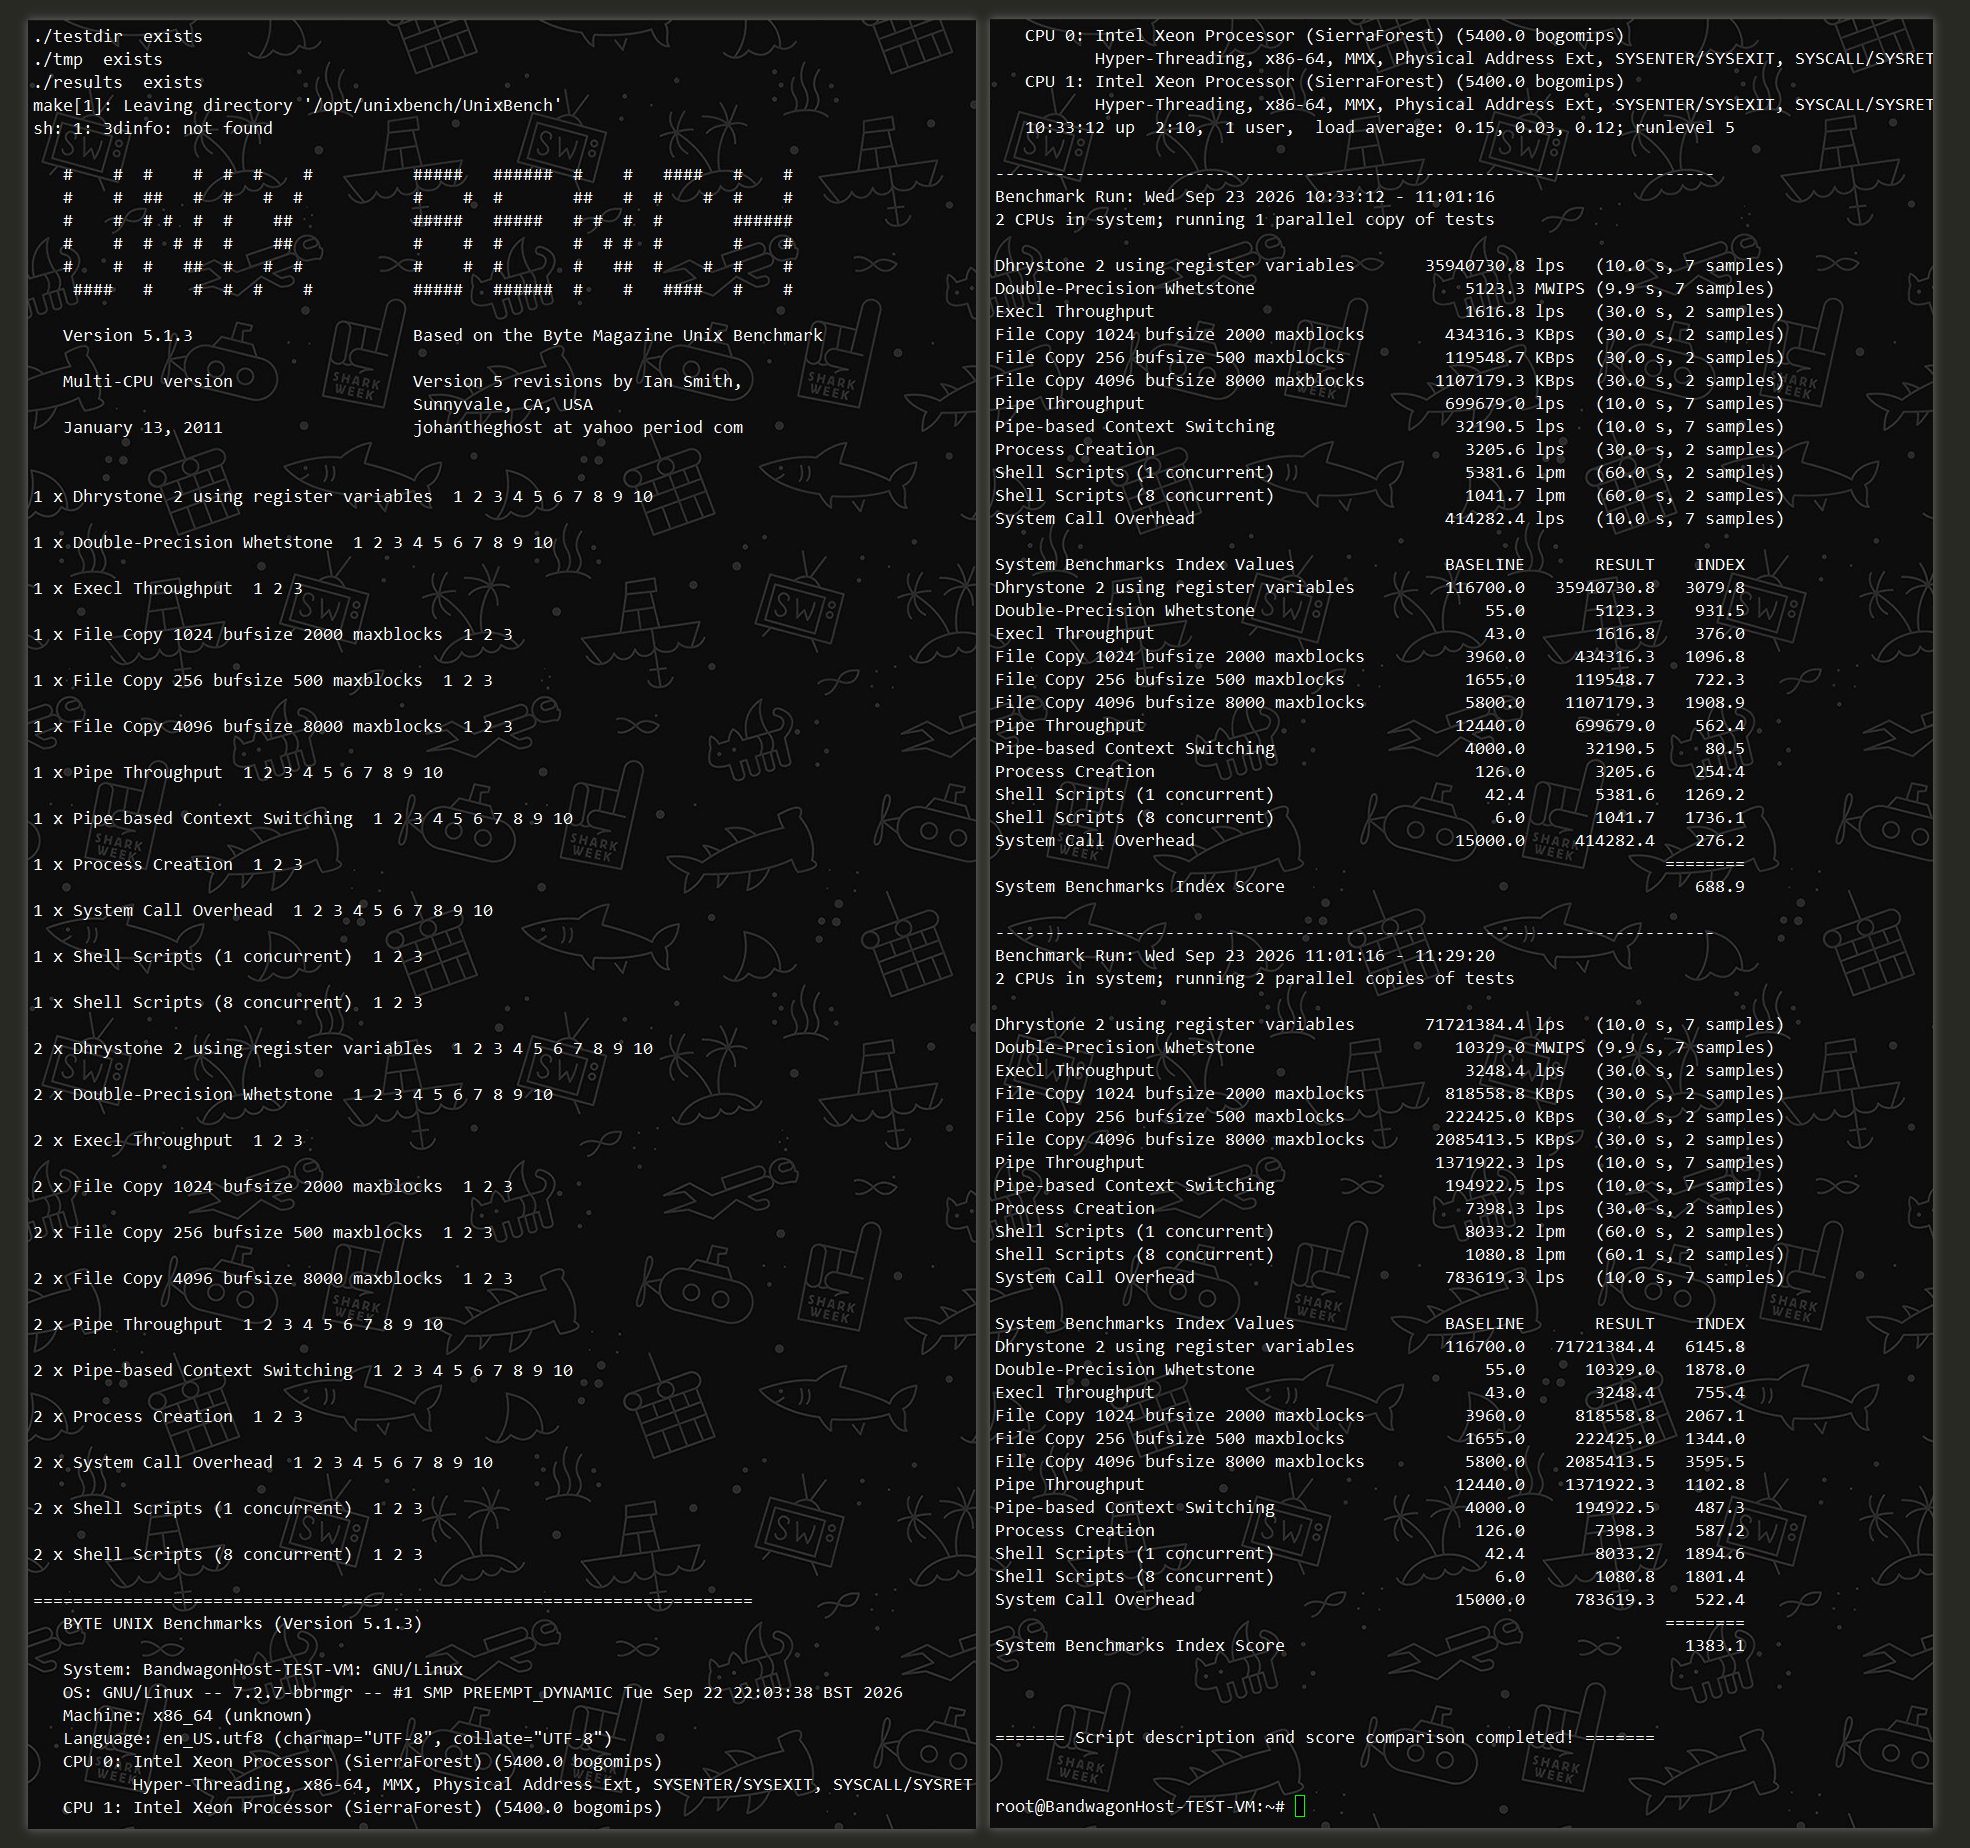Click the first 'BASELINE' column header
This screenshot has width=1970, height=1848.
coord(1484,564)
